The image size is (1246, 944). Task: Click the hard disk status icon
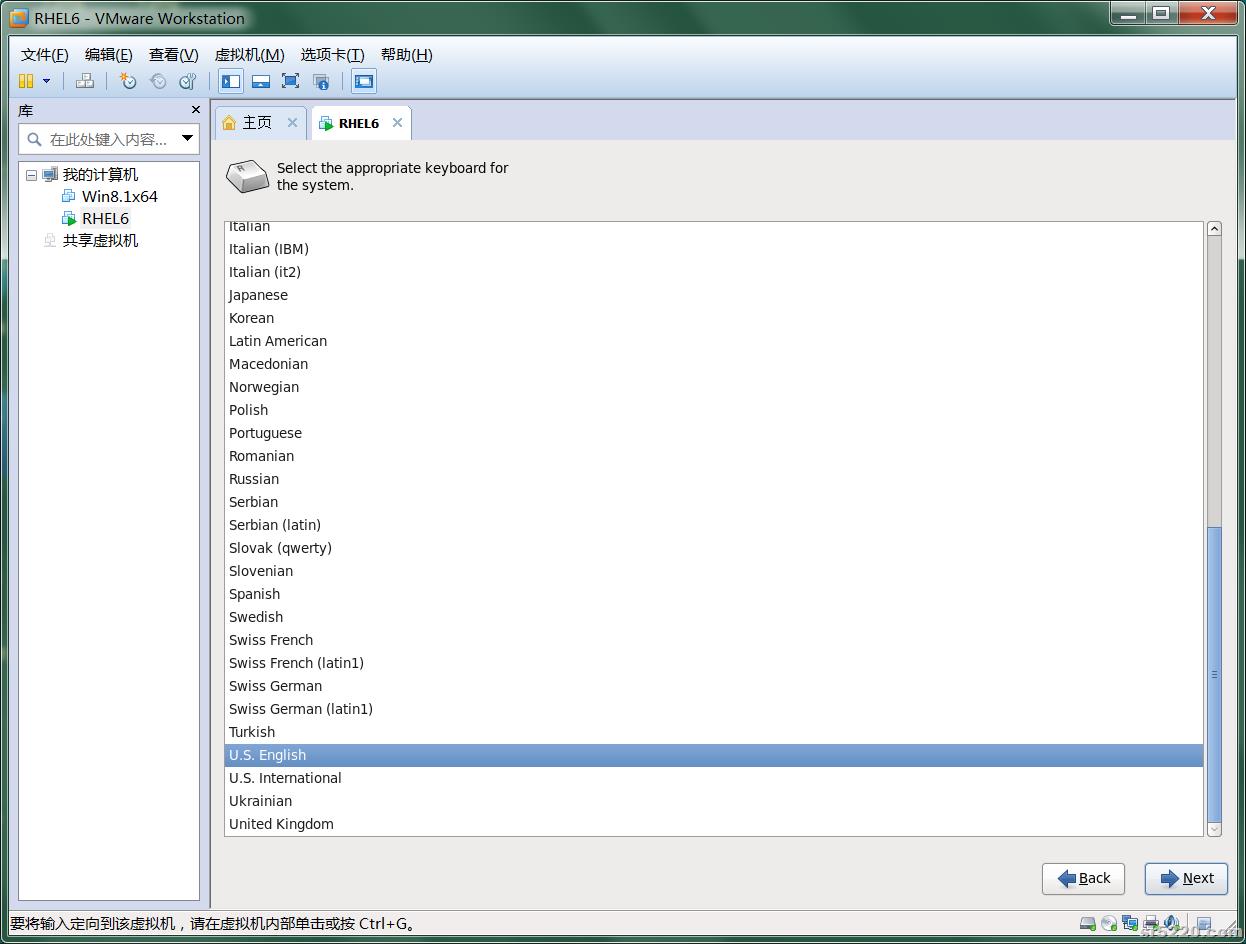(1088, 923)
